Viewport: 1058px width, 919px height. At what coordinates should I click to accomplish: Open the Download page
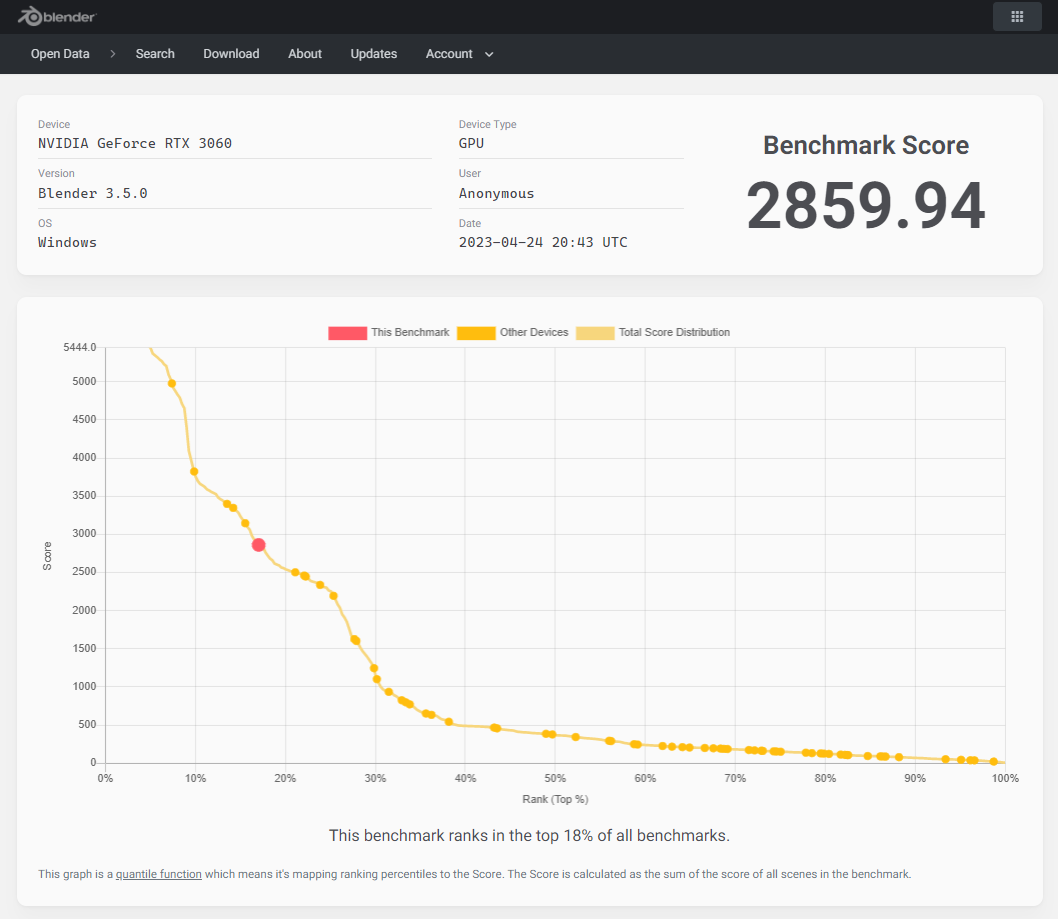[x=231, y=54]
